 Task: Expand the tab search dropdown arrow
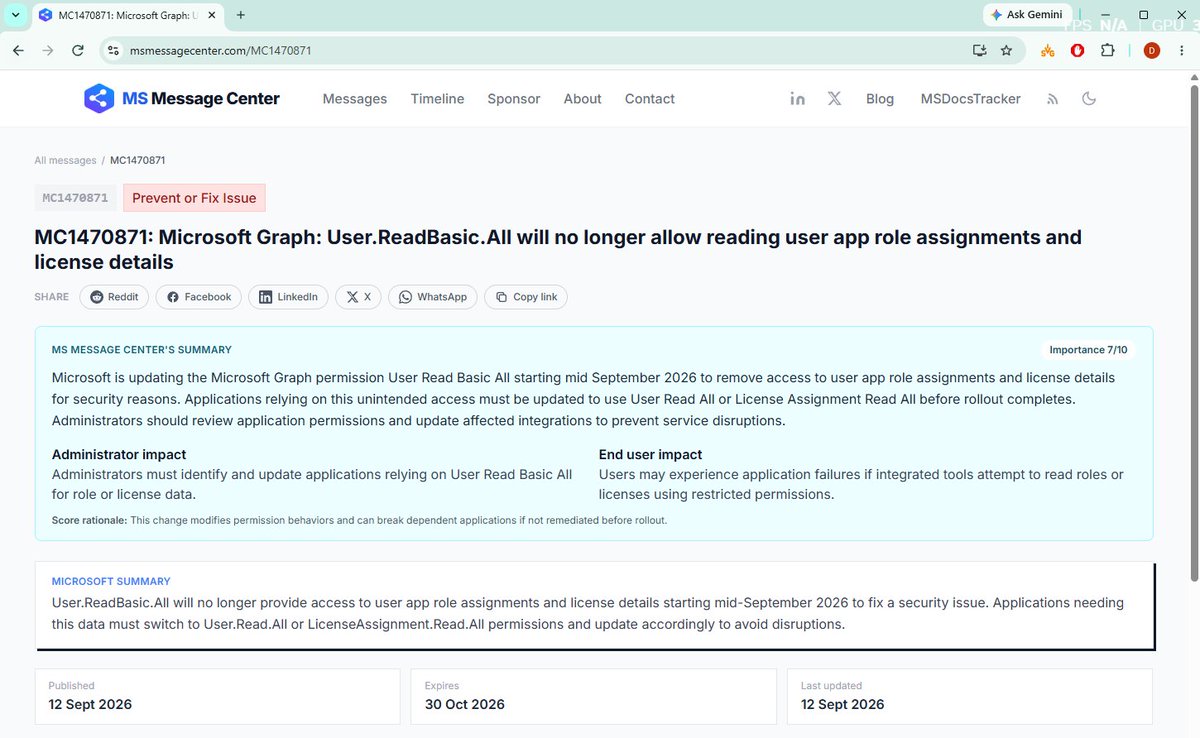click(x=15, y=15)
